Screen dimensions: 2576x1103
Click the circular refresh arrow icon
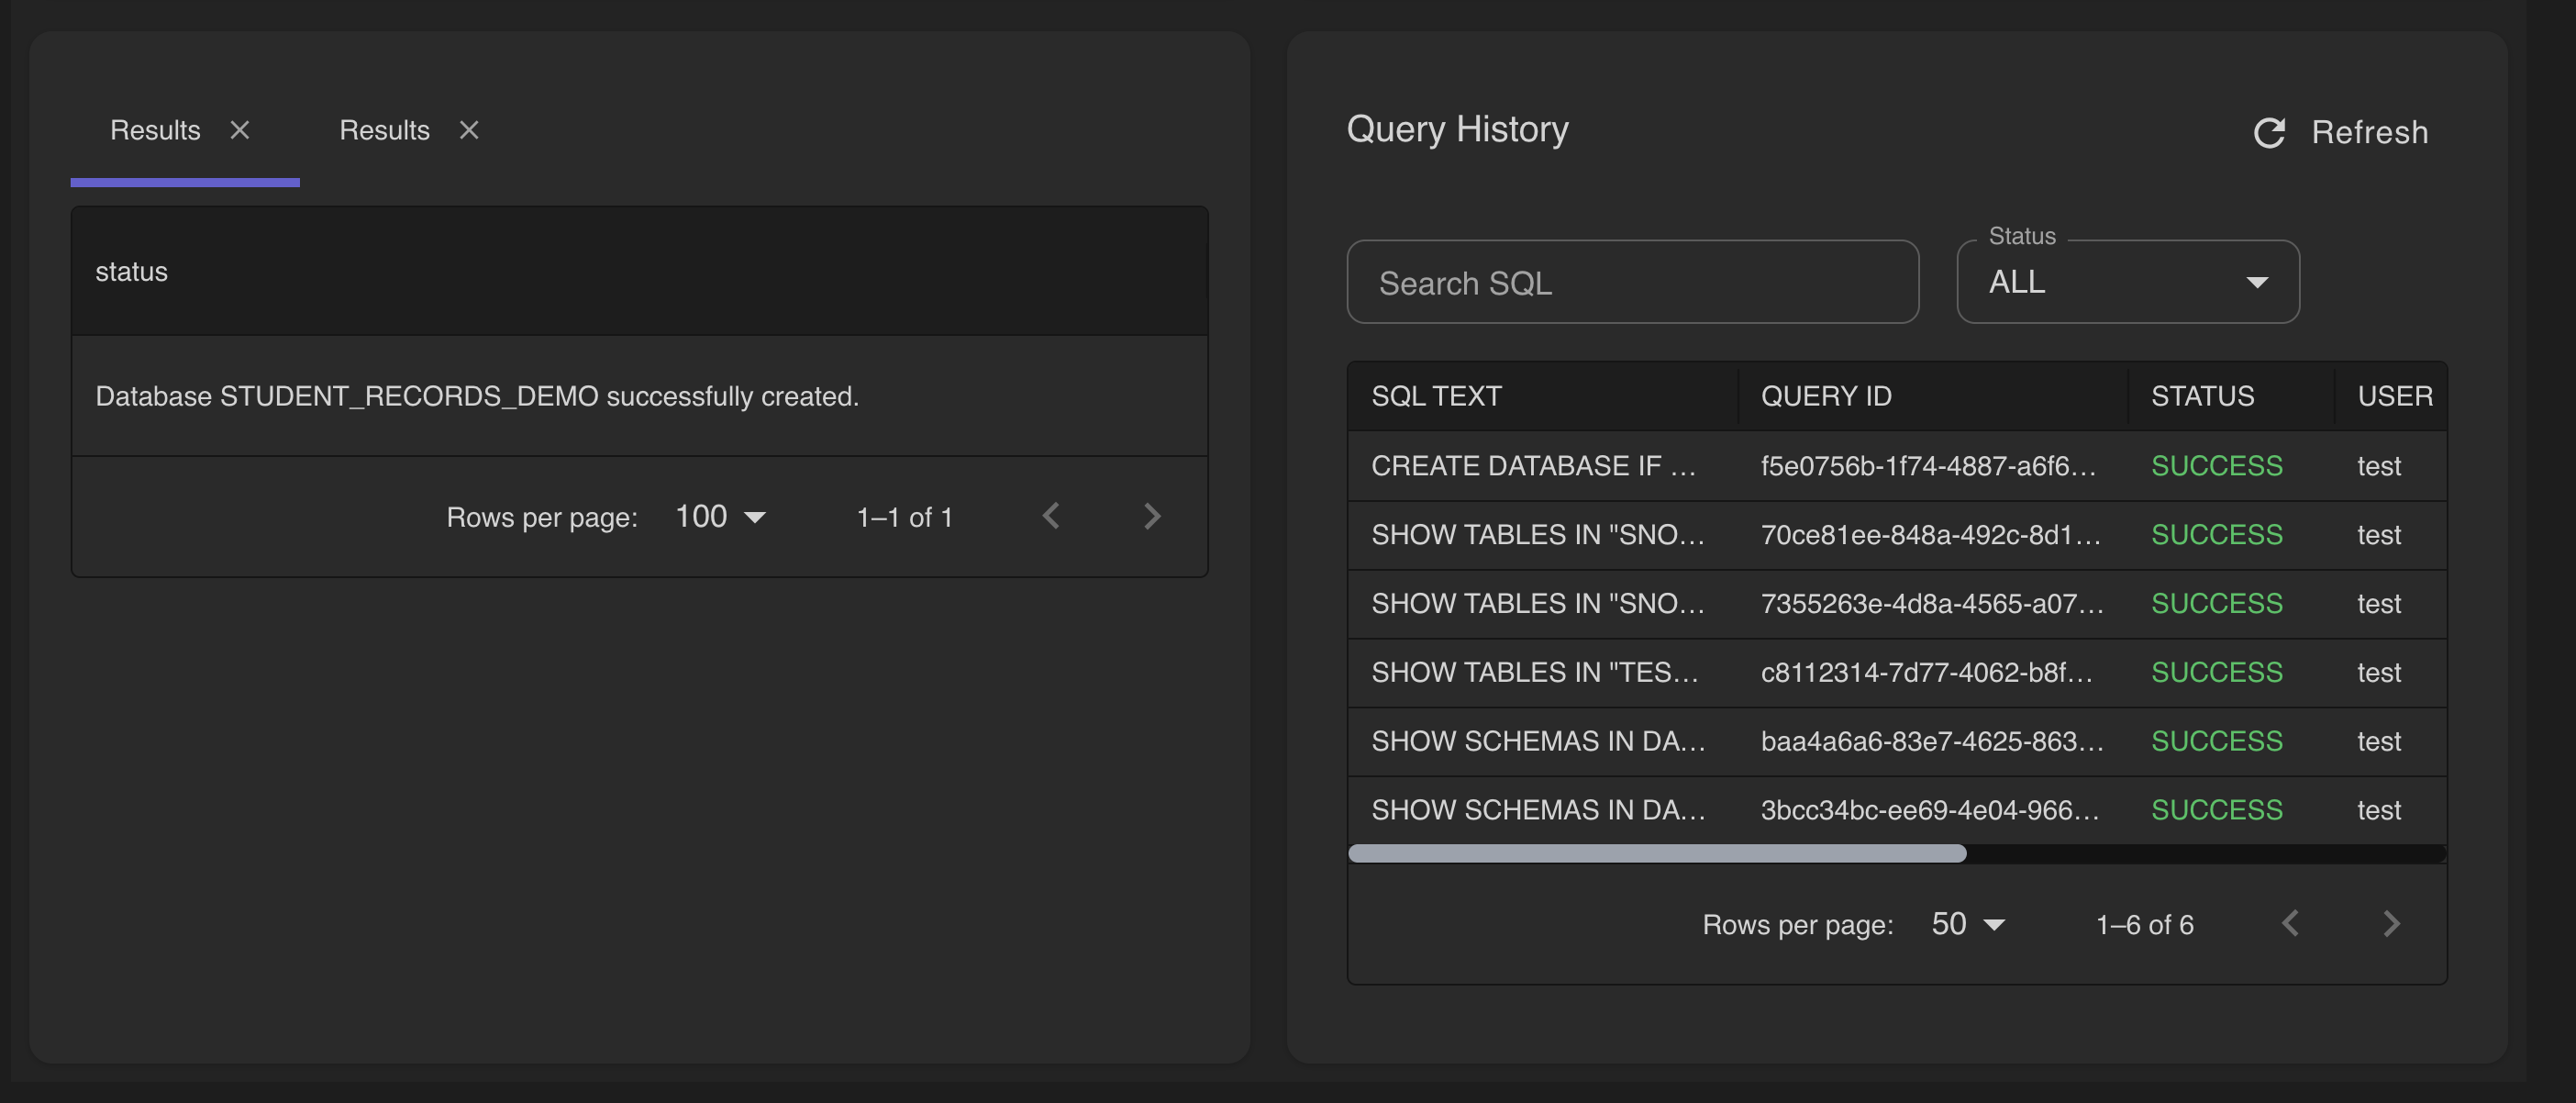[x=2269, y=132]
